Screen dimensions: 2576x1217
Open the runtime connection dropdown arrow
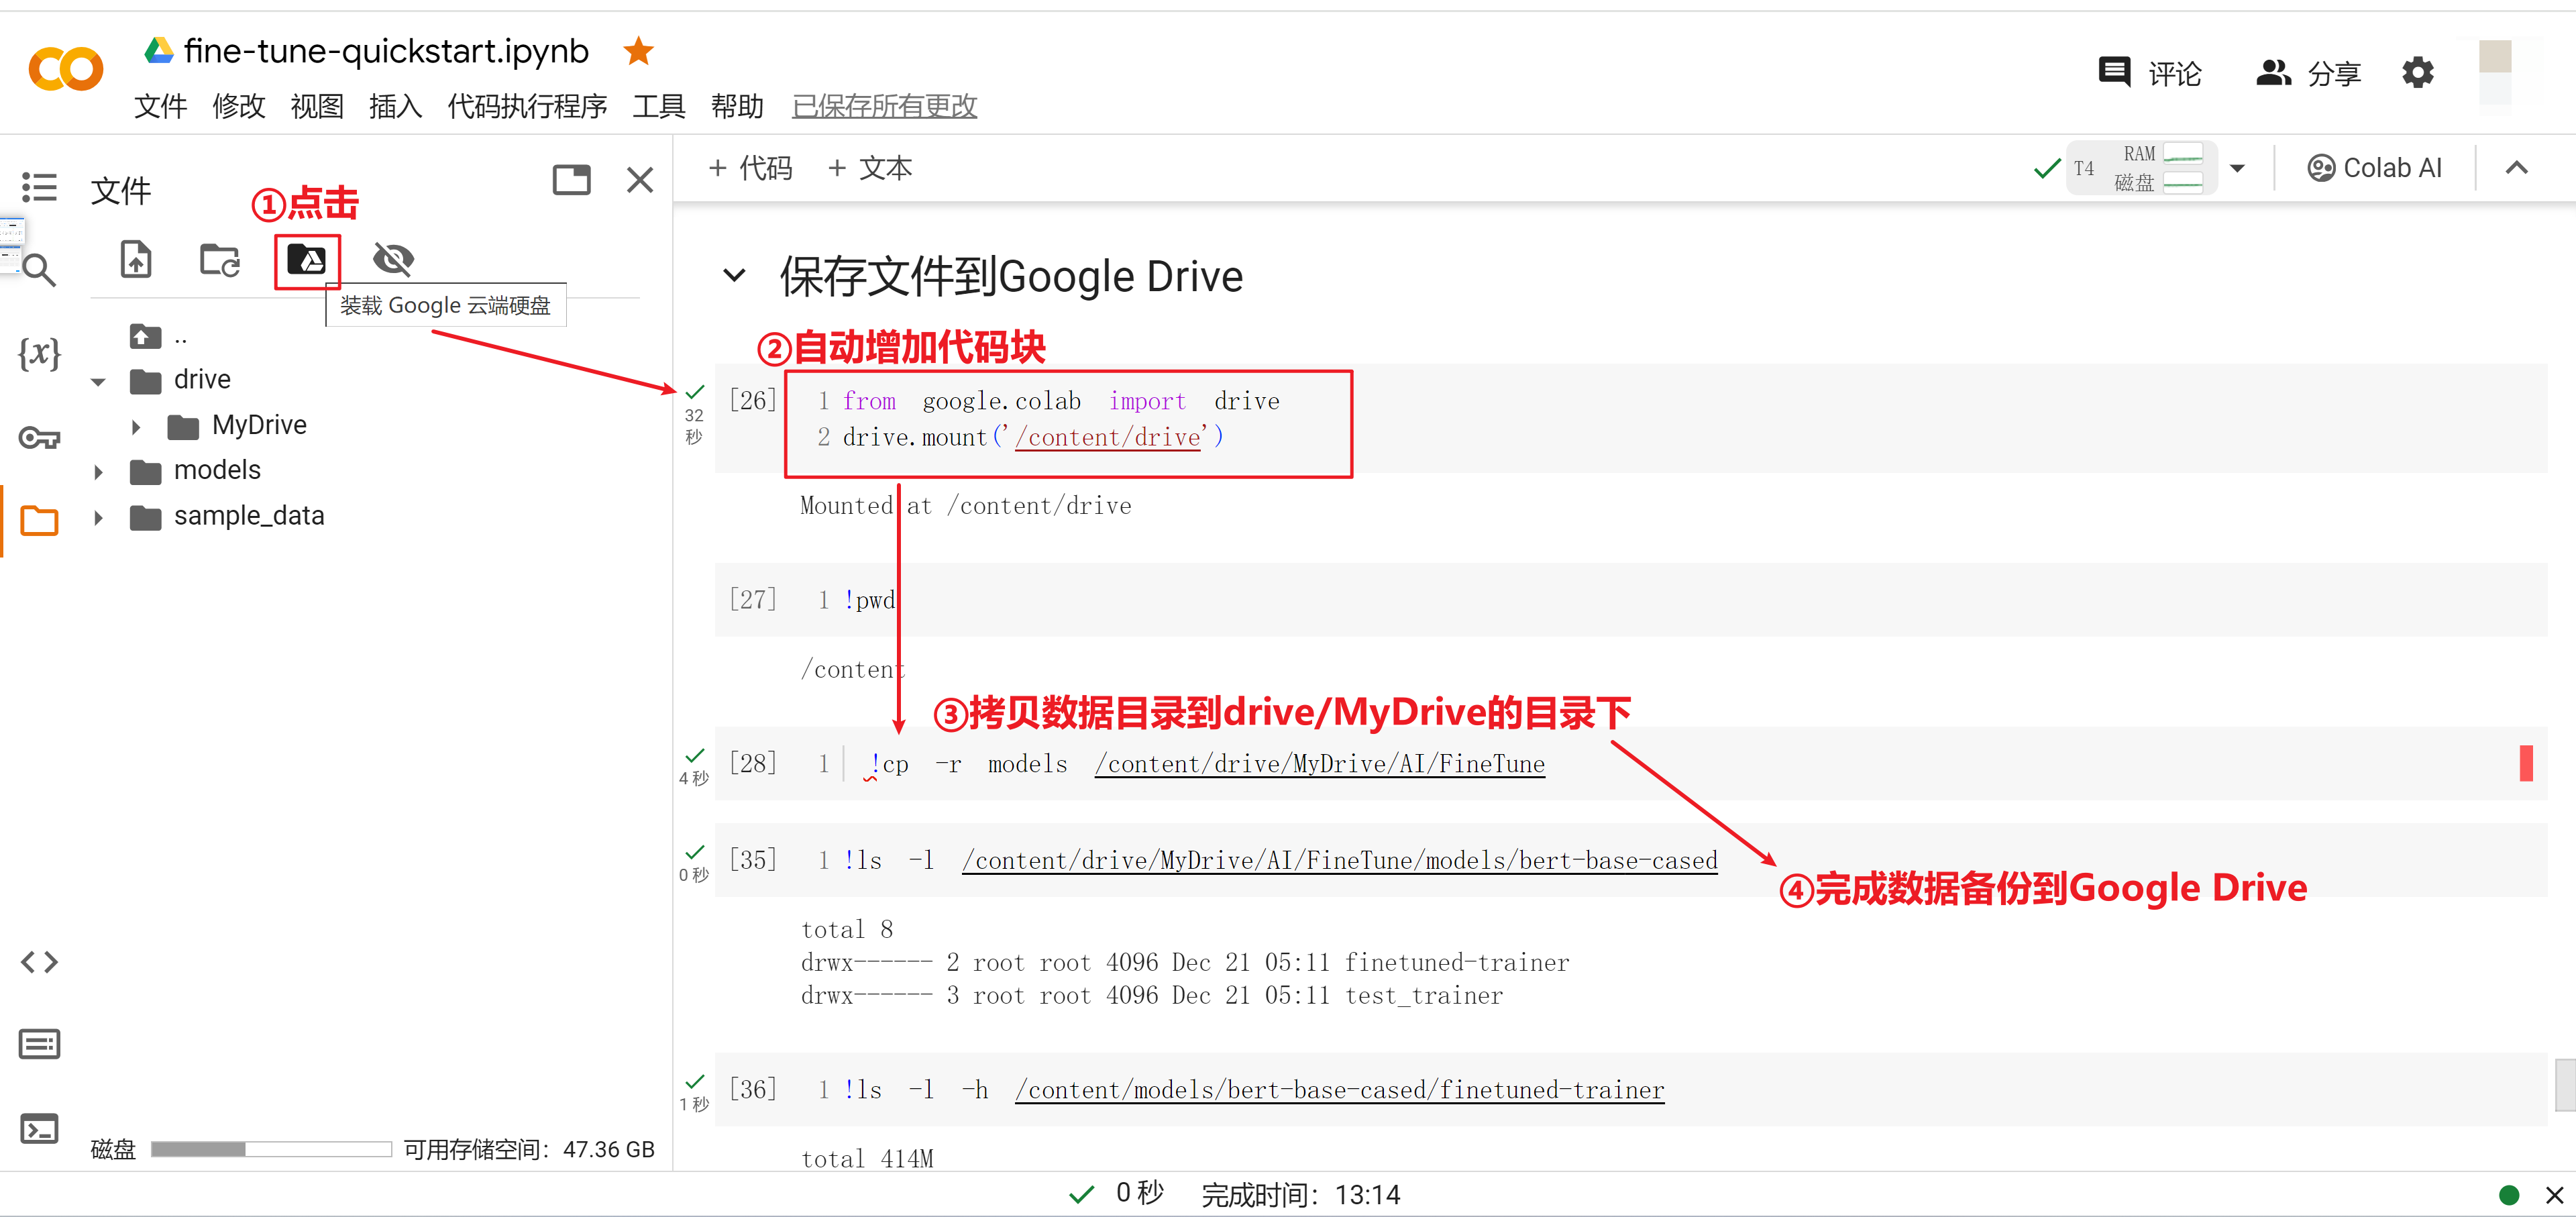pos(2237,168)
